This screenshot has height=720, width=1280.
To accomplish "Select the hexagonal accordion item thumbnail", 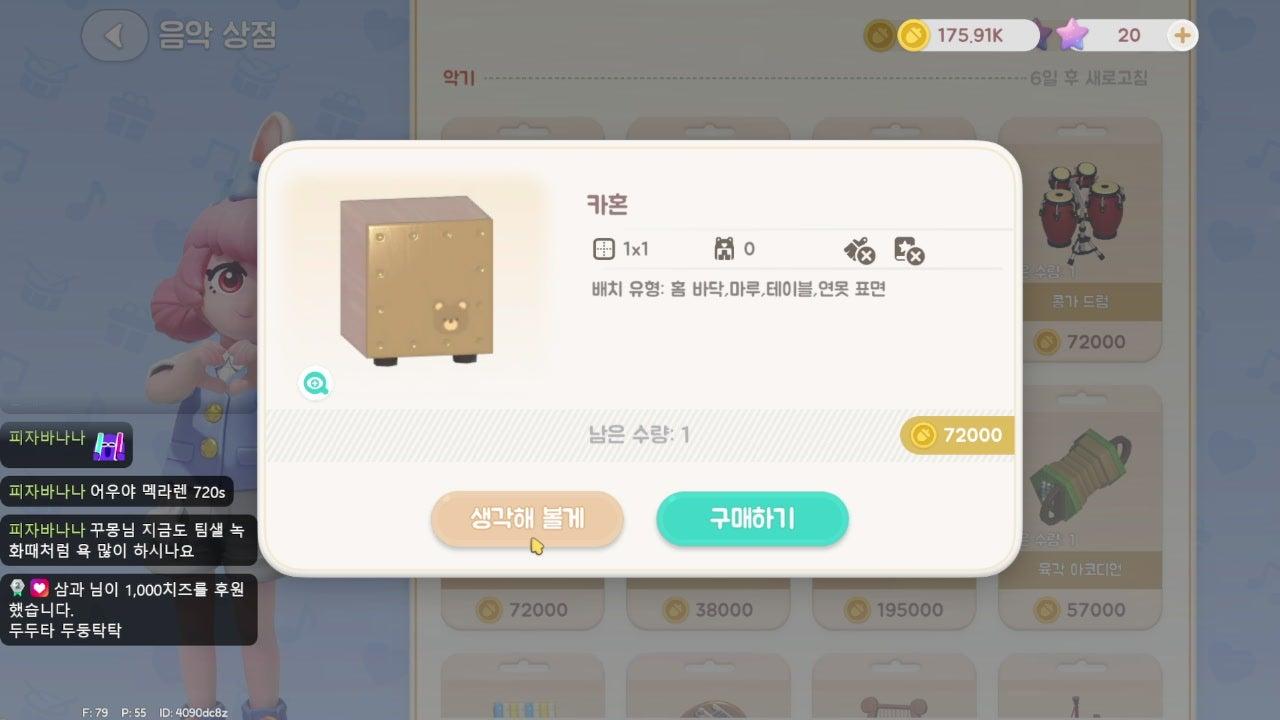I will click(1081, 478).
